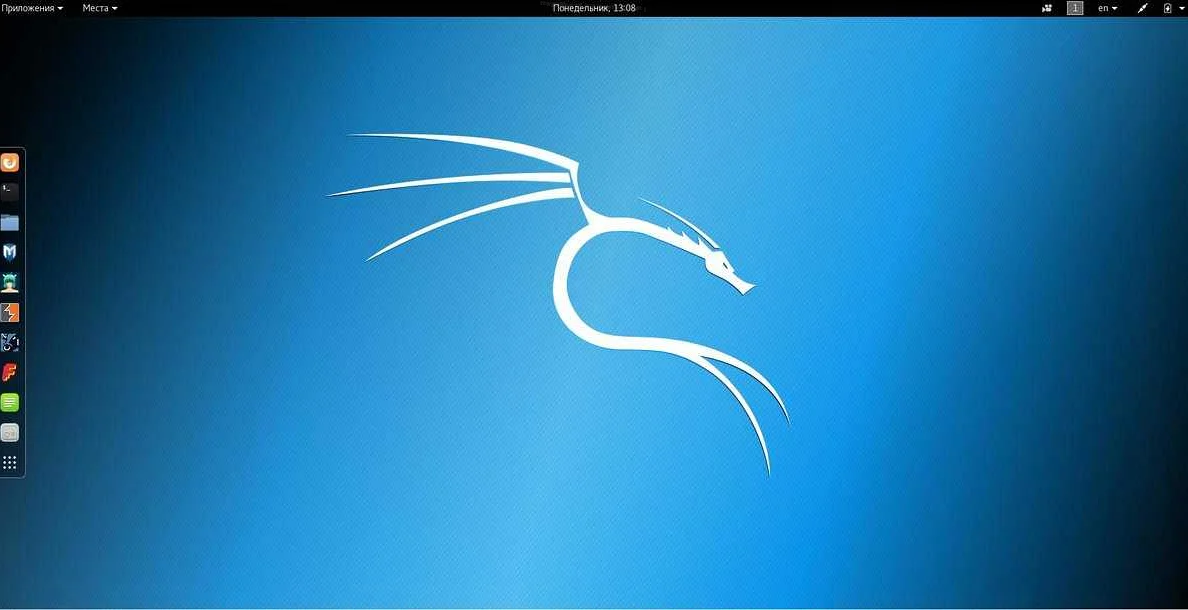Open the grey tweak tool icon in dock
Image resolution: width=1188 pixels, height=610 pixels.
10,433
